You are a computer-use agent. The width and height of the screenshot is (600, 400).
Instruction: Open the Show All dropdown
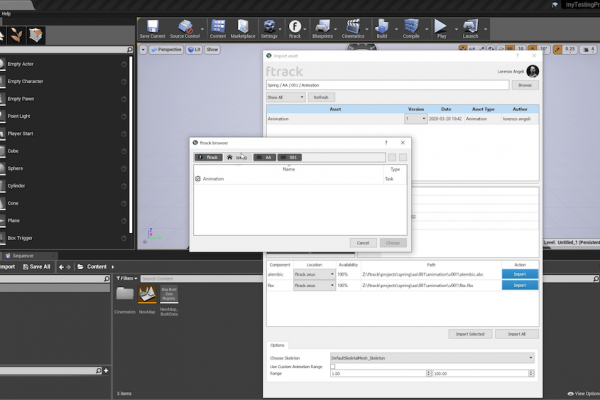285,97
